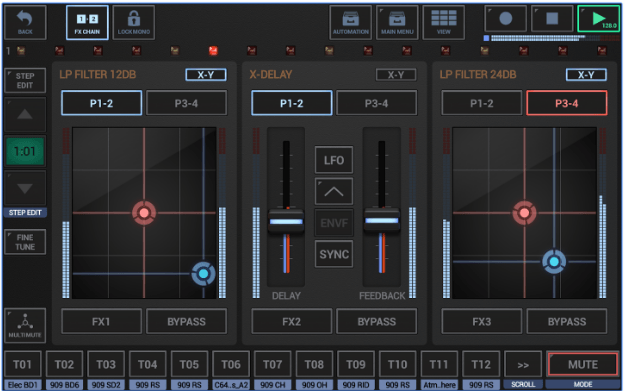Click the step down arrow below 1:01
625x391 pixels.
(x=25, y=188)
